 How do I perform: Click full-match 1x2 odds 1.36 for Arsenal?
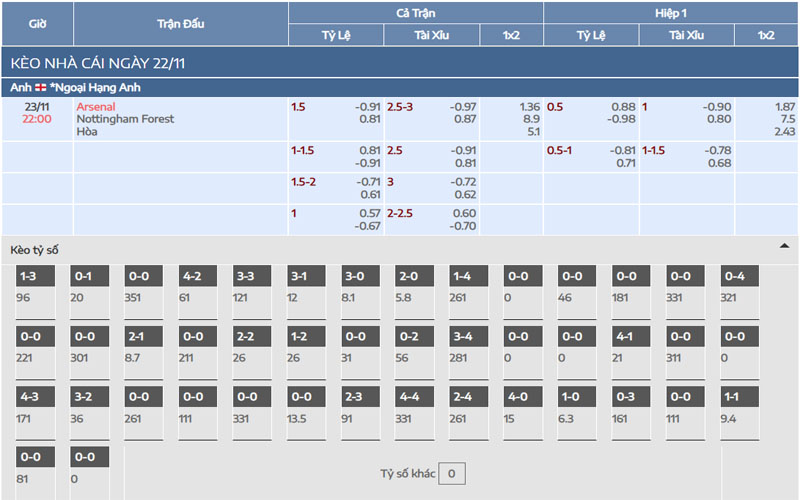tap(530, 107)
